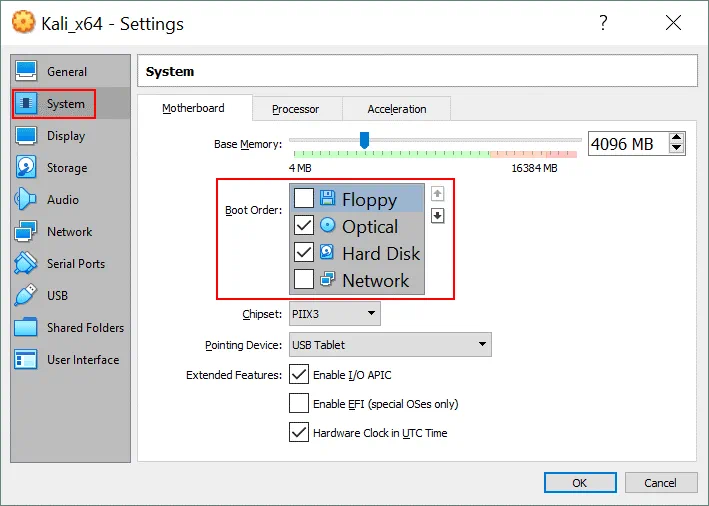
Task: Click Cancel to discard changes
Action: [x=660, y=483]
